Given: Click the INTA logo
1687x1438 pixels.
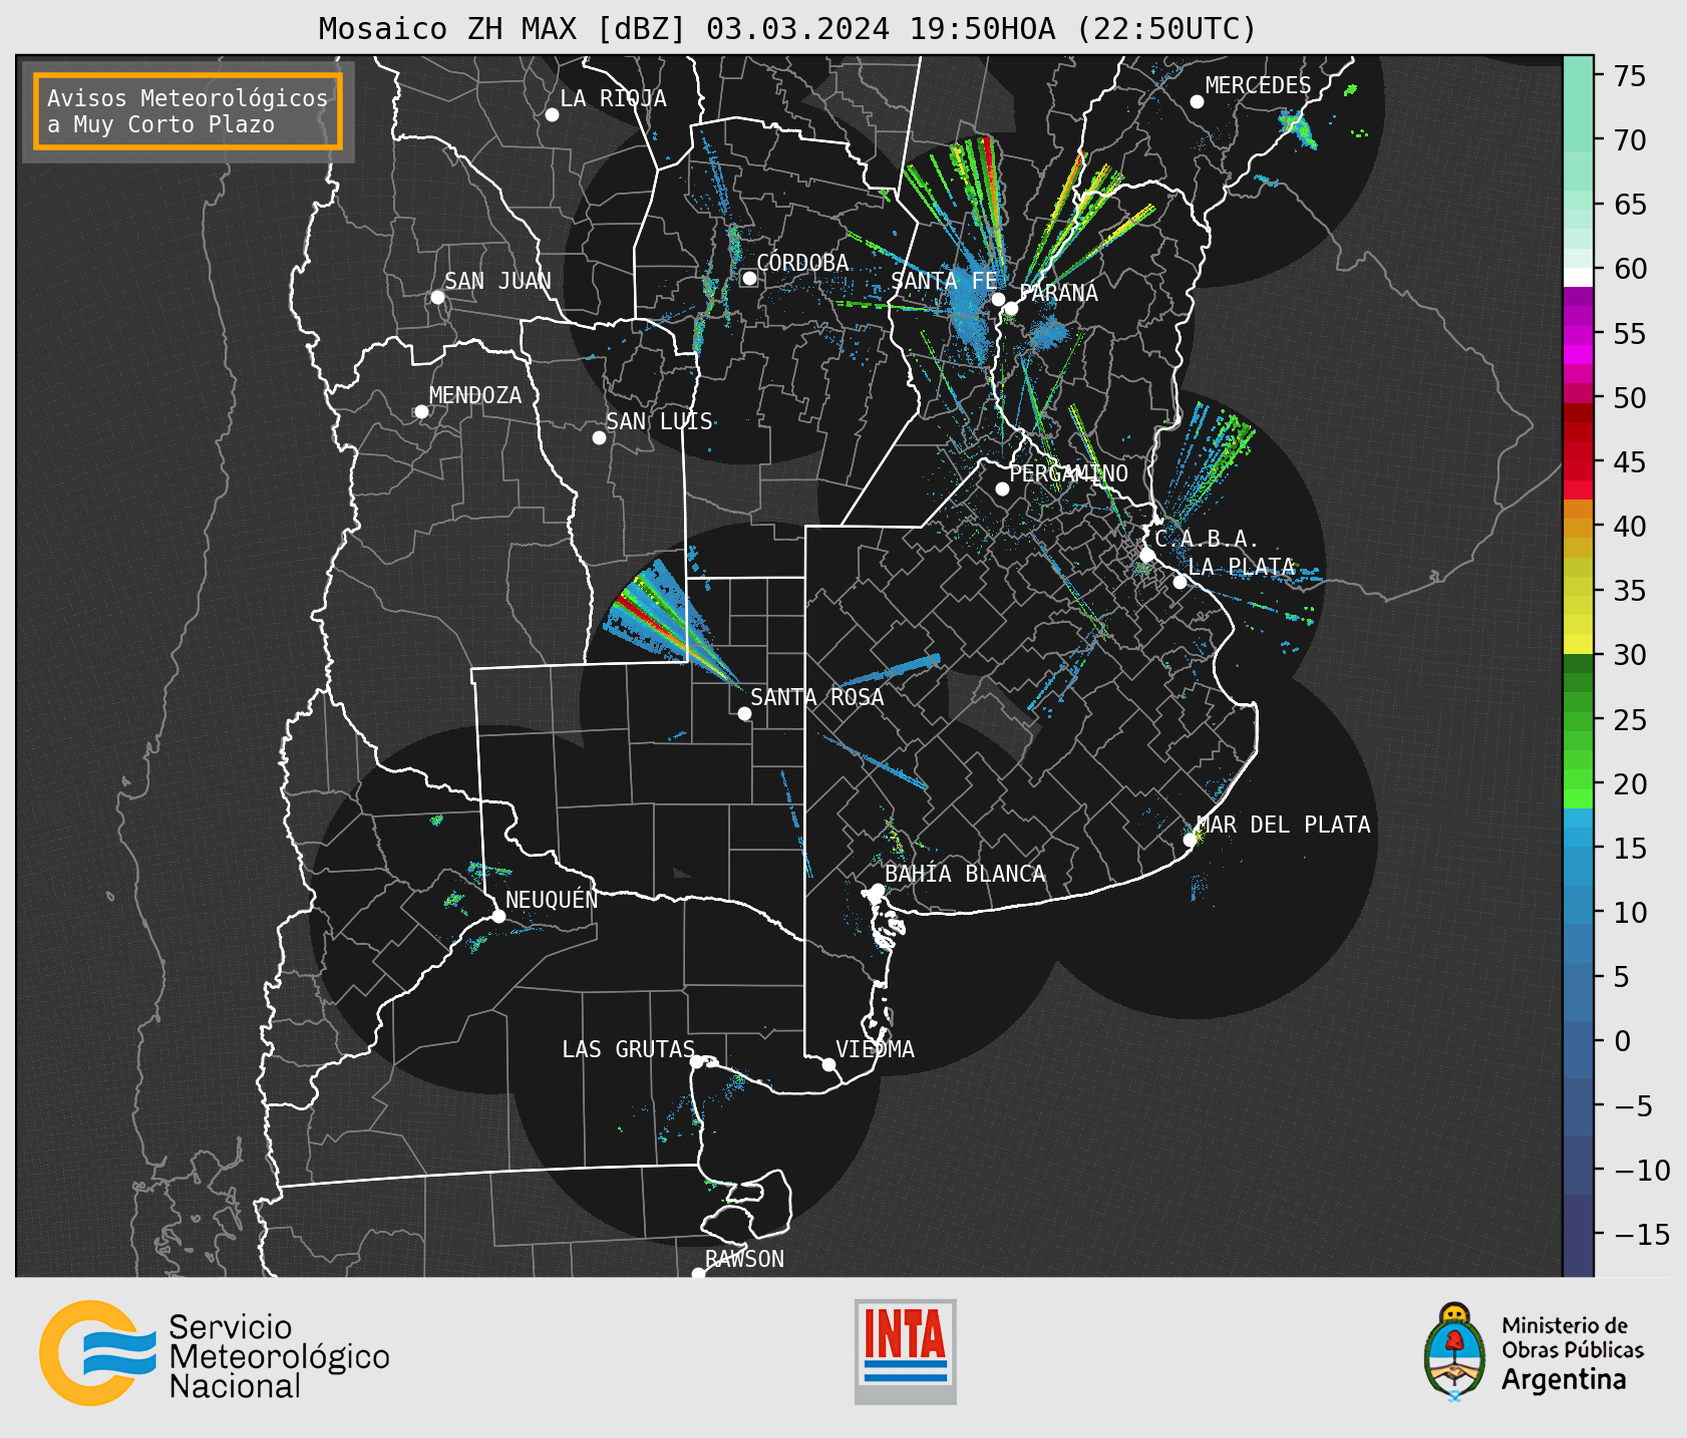Looking at the screenshot, I should pyautogui.click(x=905, y=1351).
